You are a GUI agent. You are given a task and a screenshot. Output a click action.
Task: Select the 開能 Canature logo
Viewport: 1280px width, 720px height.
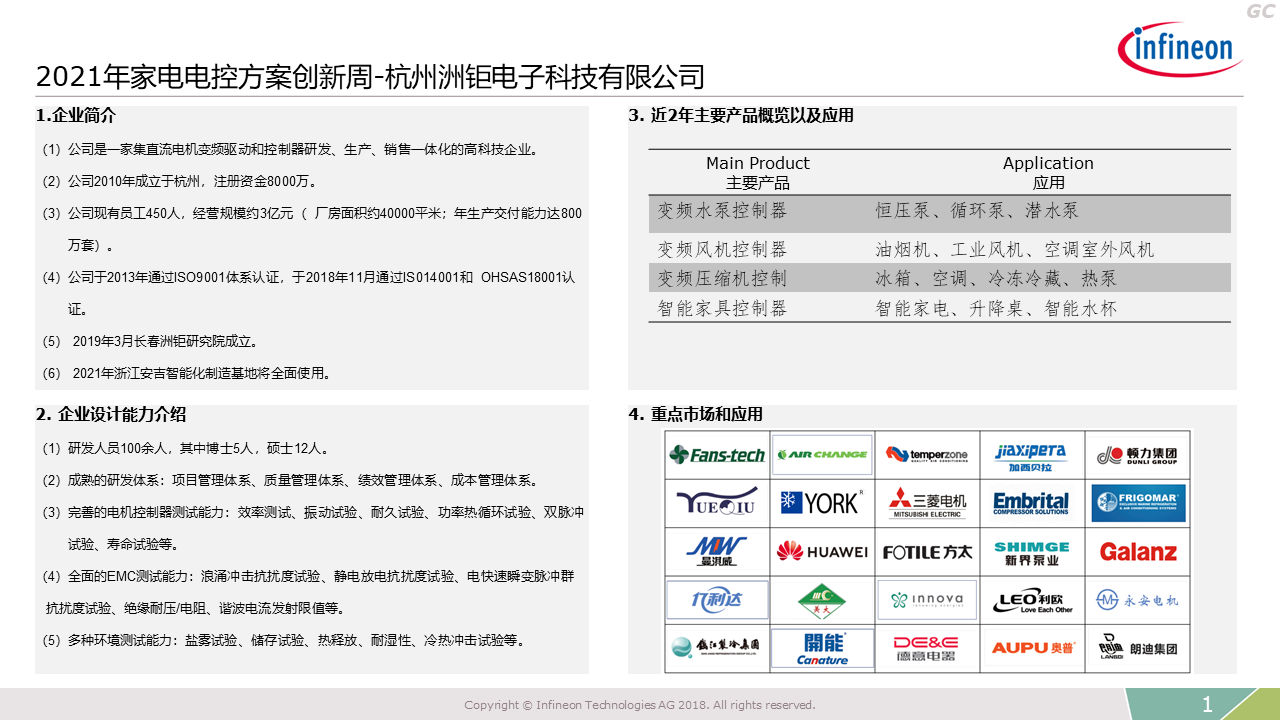click(x=822, y=648)
